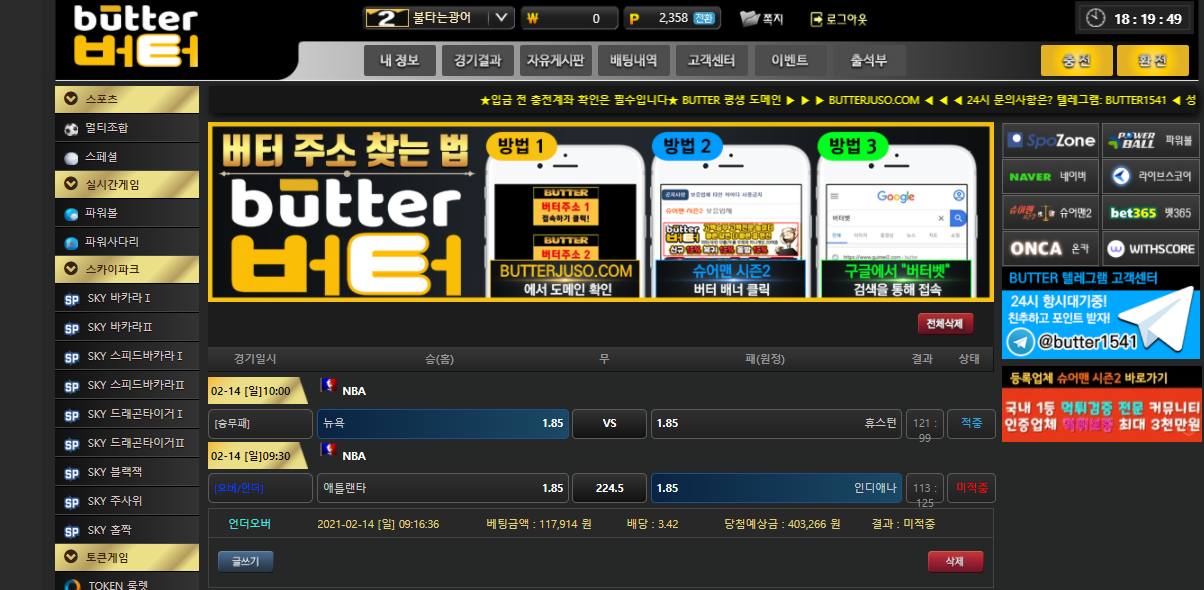Open 파워볼 via its blue ball icon
The image size is (1204, 590).
coord(71,214)
